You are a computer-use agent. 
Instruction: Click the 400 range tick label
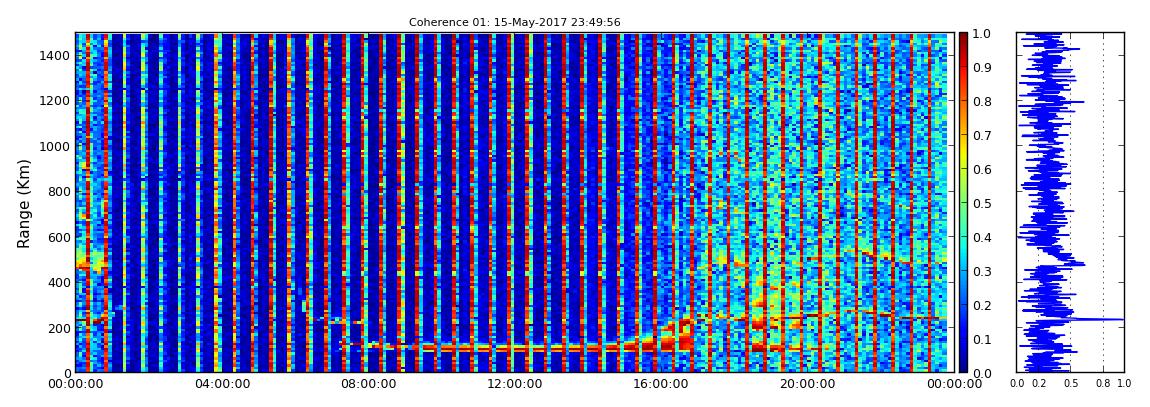click(x=59, y=282)
